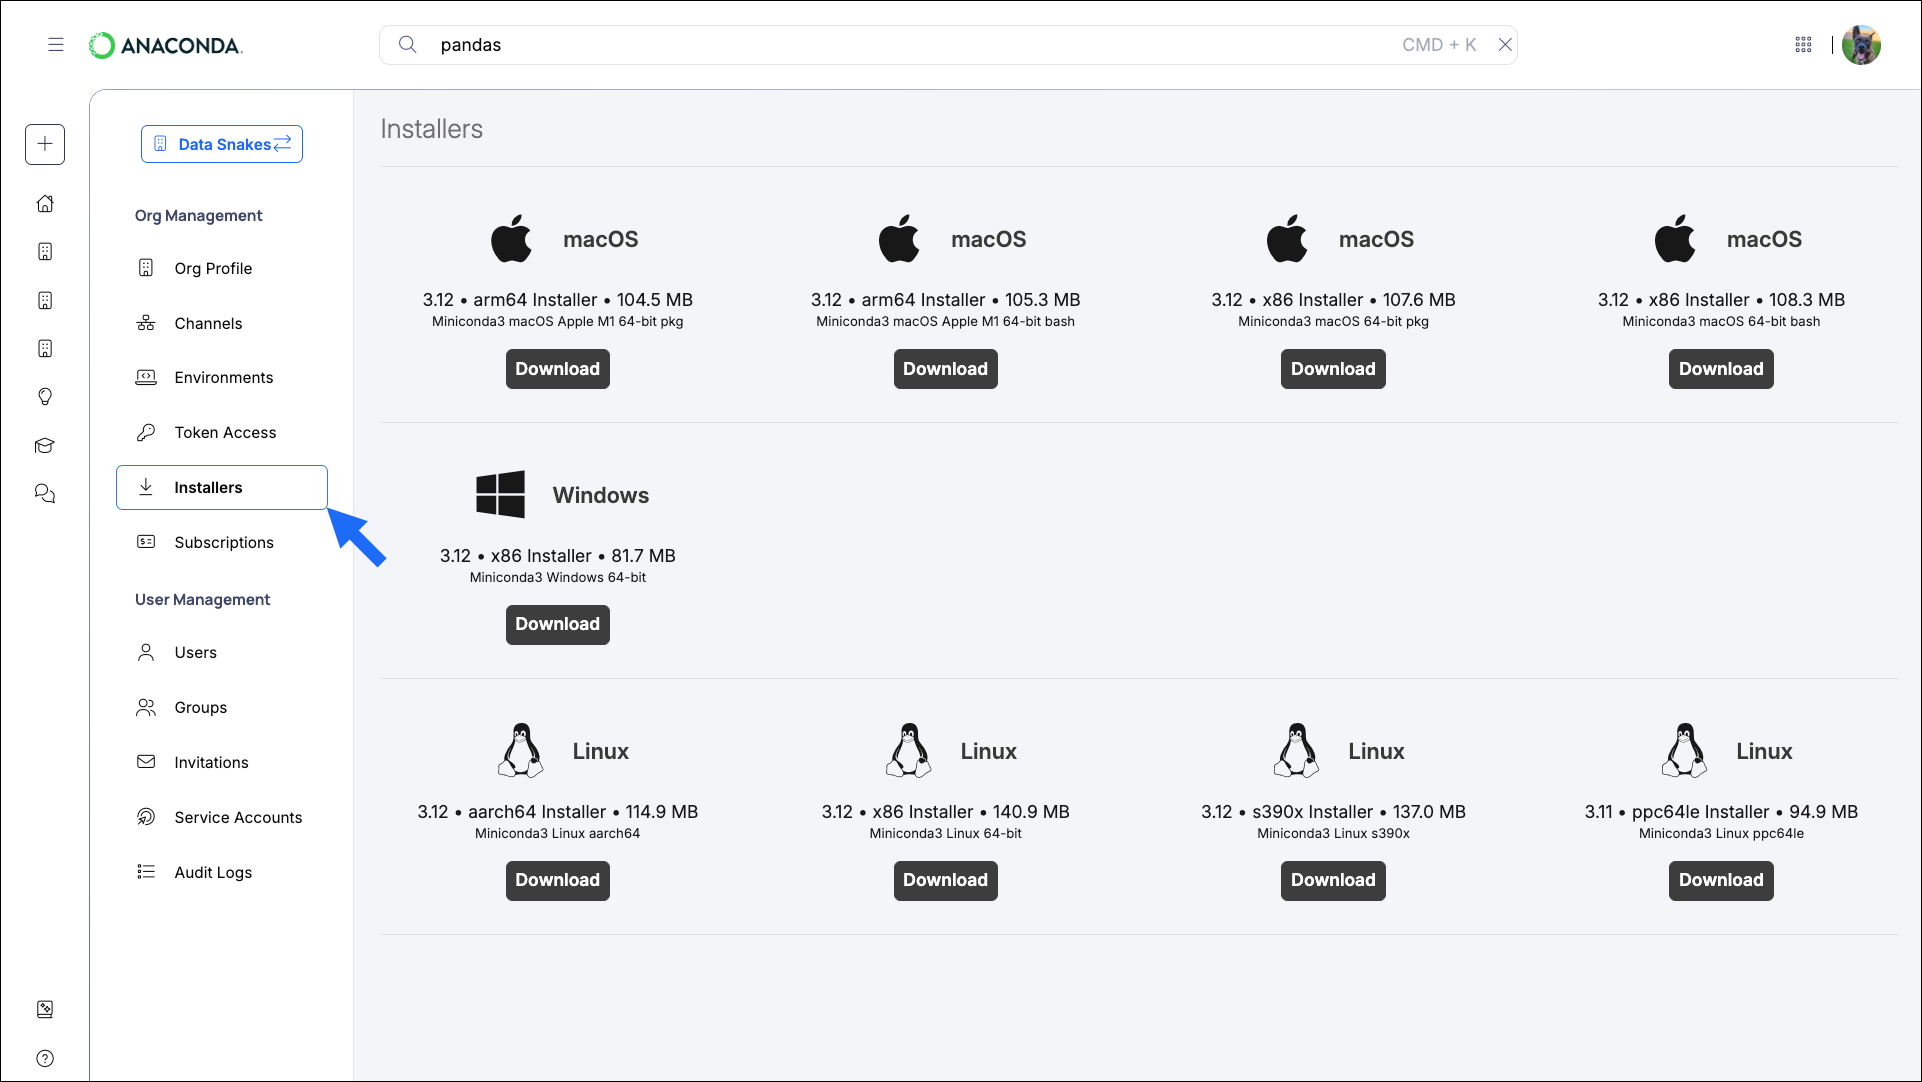Switch organization with Data Snakes button

(x=222, y=144)
